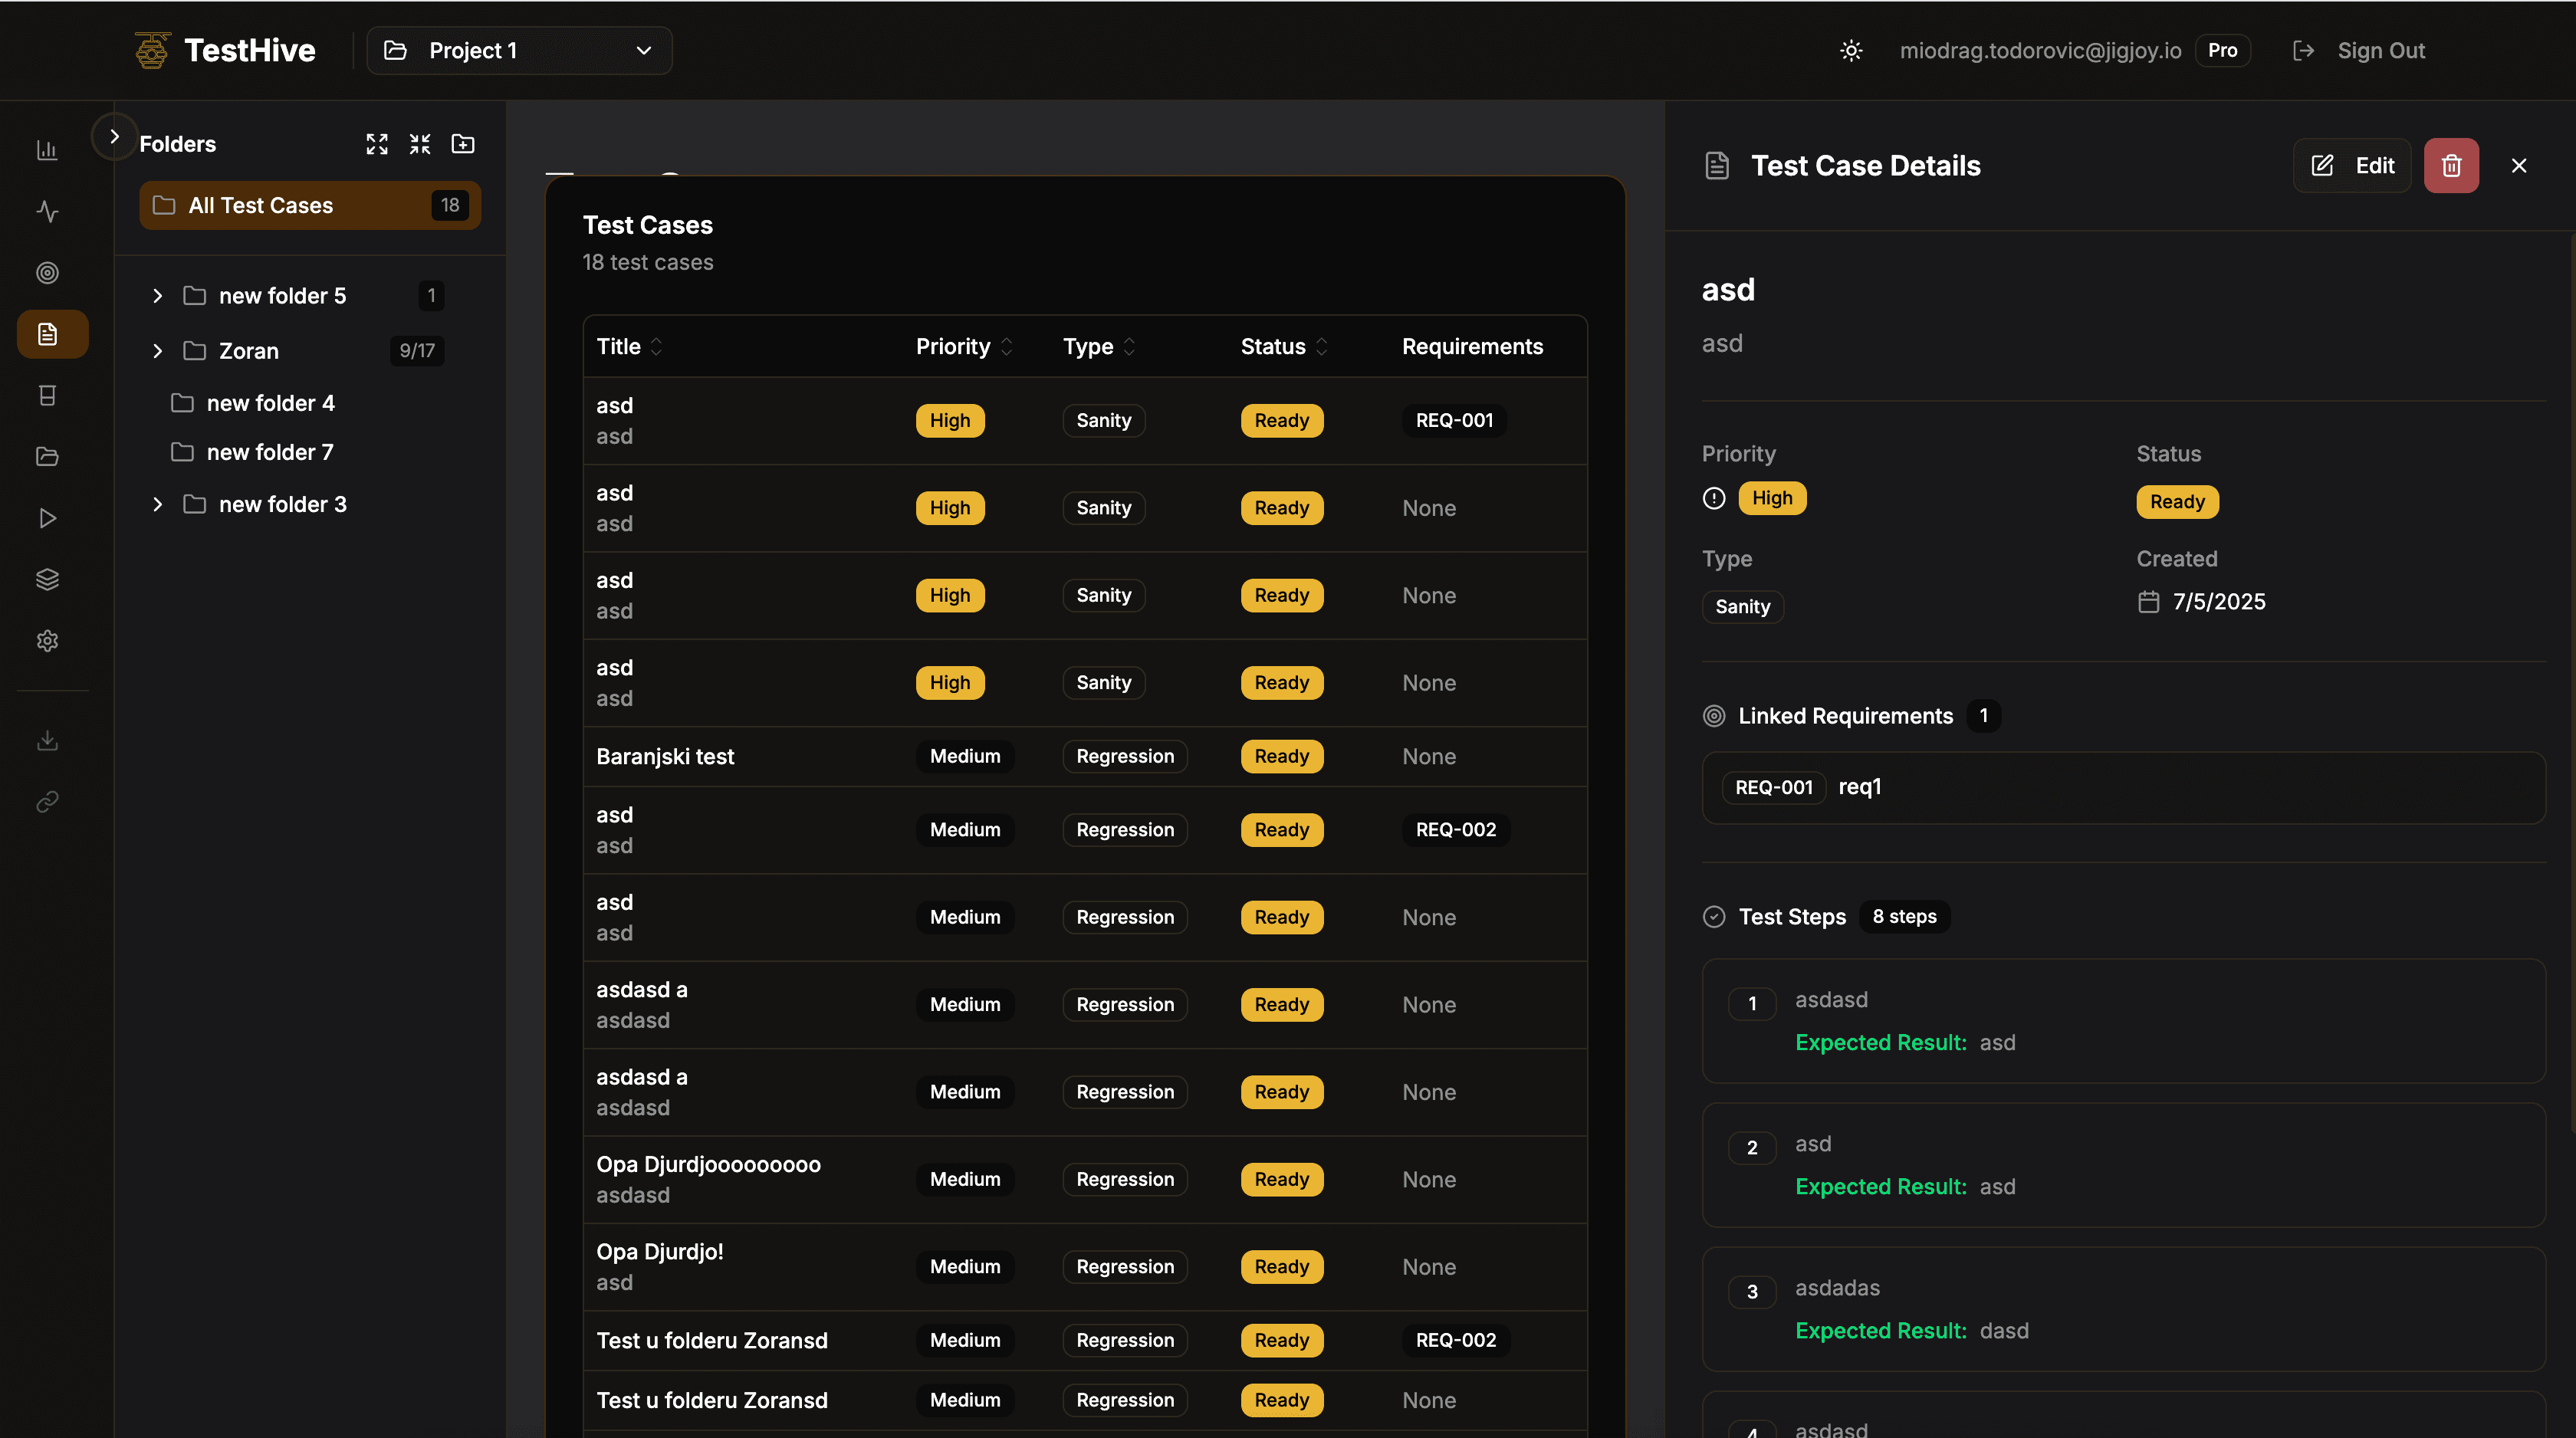Image resolution: width=2576 pixels, height=1438 pixels.
Task: Open the Project 1 dropdown
Action: (x=518, y=50)
